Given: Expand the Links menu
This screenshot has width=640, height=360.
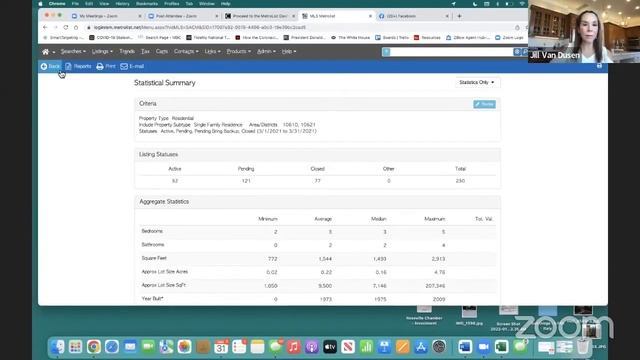Looking at the screenshot, I should pyautogui.click(x=212, y=52).
